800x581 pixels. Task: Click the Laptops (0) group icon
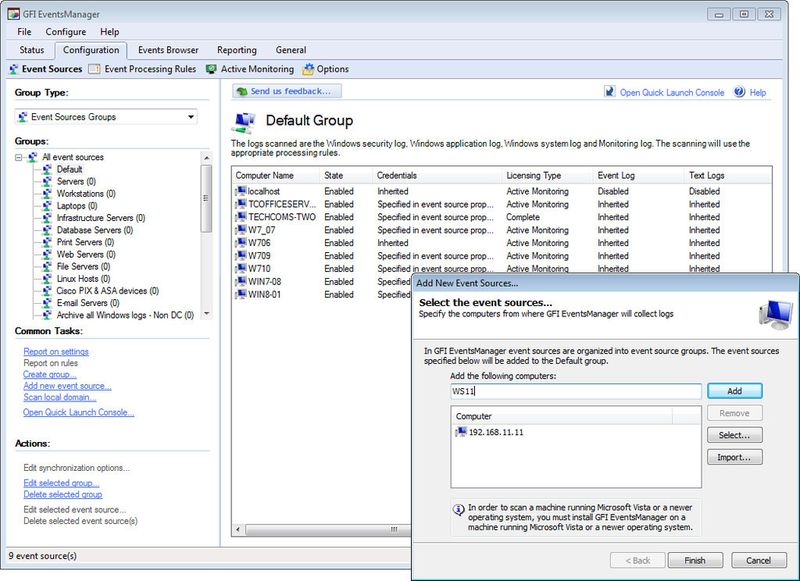point(47,206)
